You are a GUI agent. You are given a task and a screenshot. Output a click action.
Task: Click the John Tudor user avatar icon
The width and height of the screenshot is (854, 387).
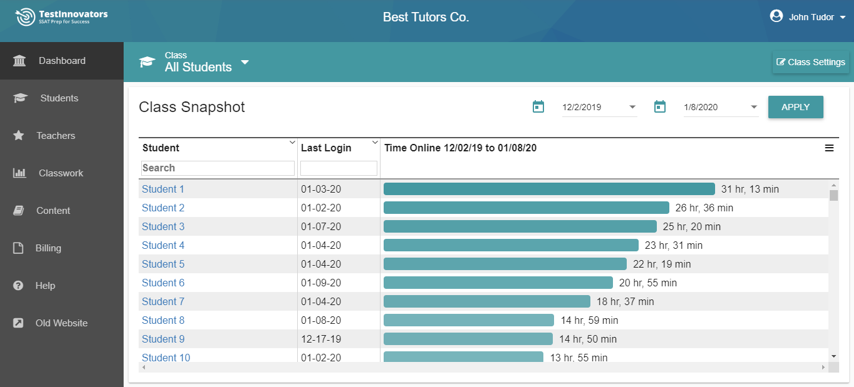(776, 16)
